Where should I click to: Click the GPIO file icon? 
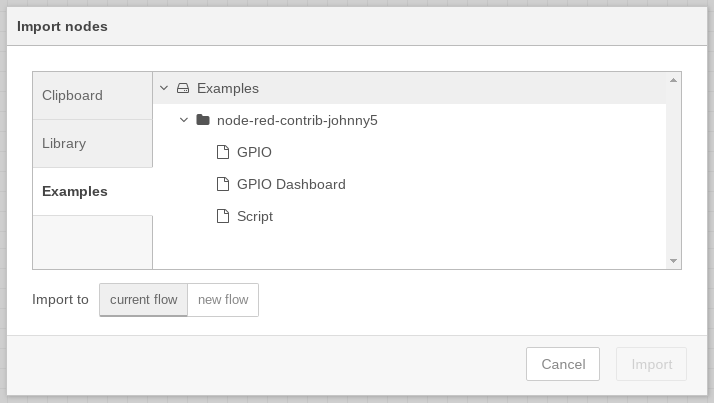pyautogui.click(x=223, y=152)
